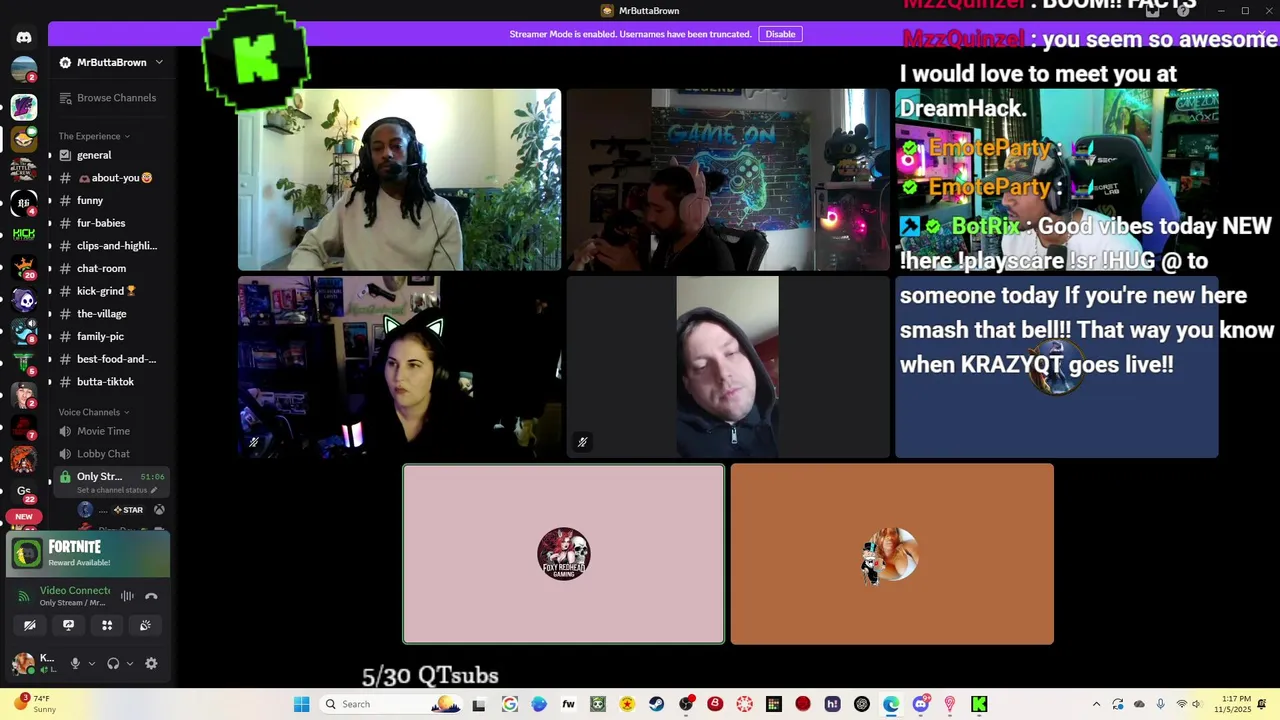Click the STAR user in voice list

coord(120,510)
